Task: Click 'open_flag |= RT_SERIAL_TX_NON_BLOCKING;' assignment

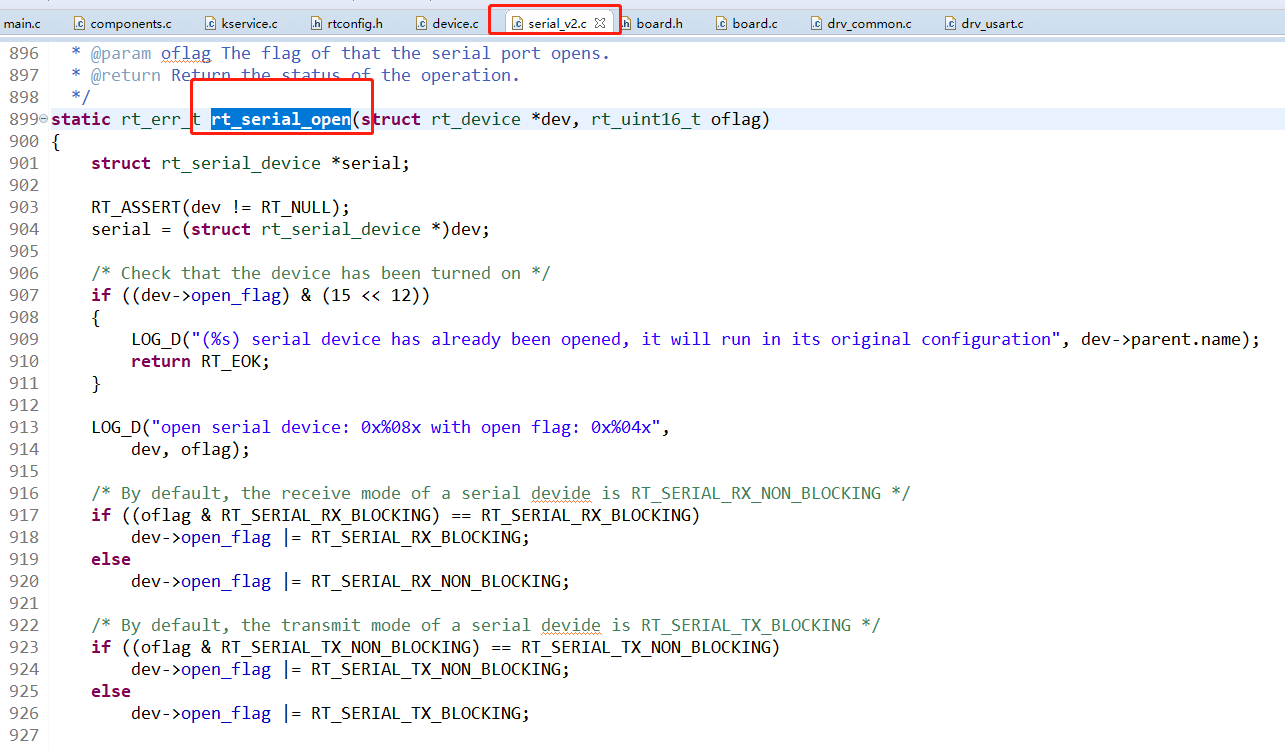Action: pyautogui.click(x=375, y=669)
